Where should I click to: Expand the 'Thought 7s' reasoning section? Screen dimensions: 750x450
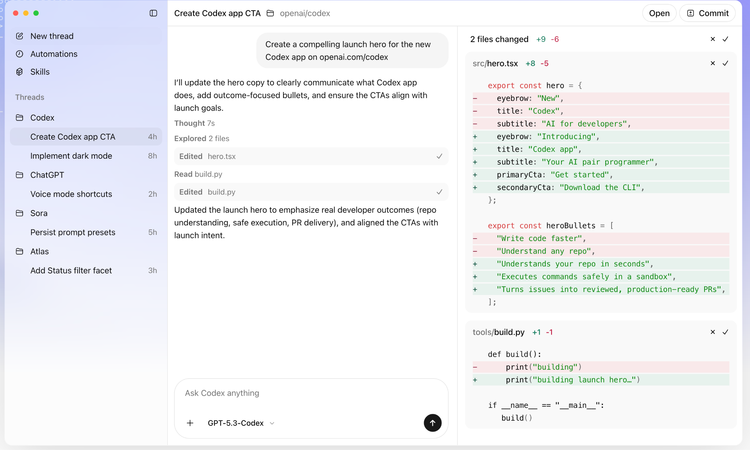pos(194,123)
